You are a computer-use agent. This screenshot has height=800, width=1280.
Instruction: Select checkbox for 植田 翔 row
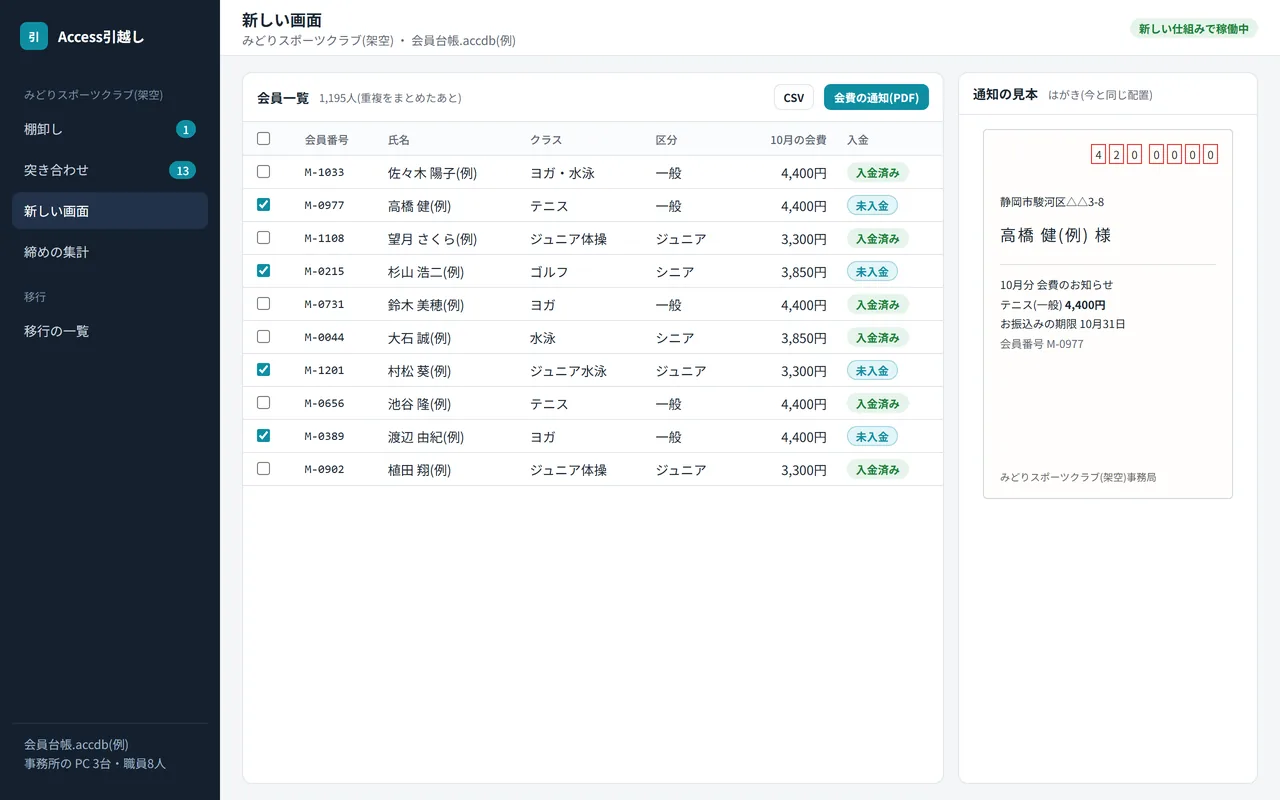point(263,469)
